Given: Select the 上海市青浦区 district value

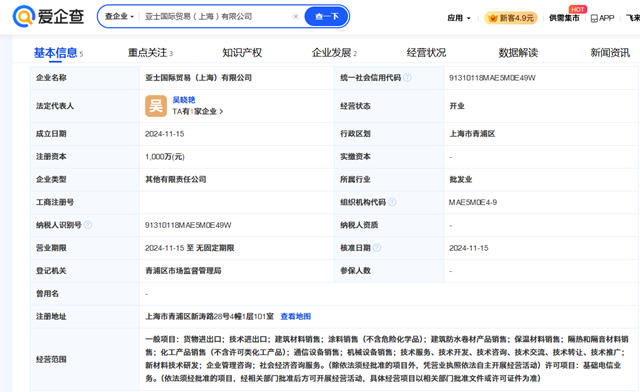Looking at the screenshot, I should pyautogui.click(x=472, y=134).
